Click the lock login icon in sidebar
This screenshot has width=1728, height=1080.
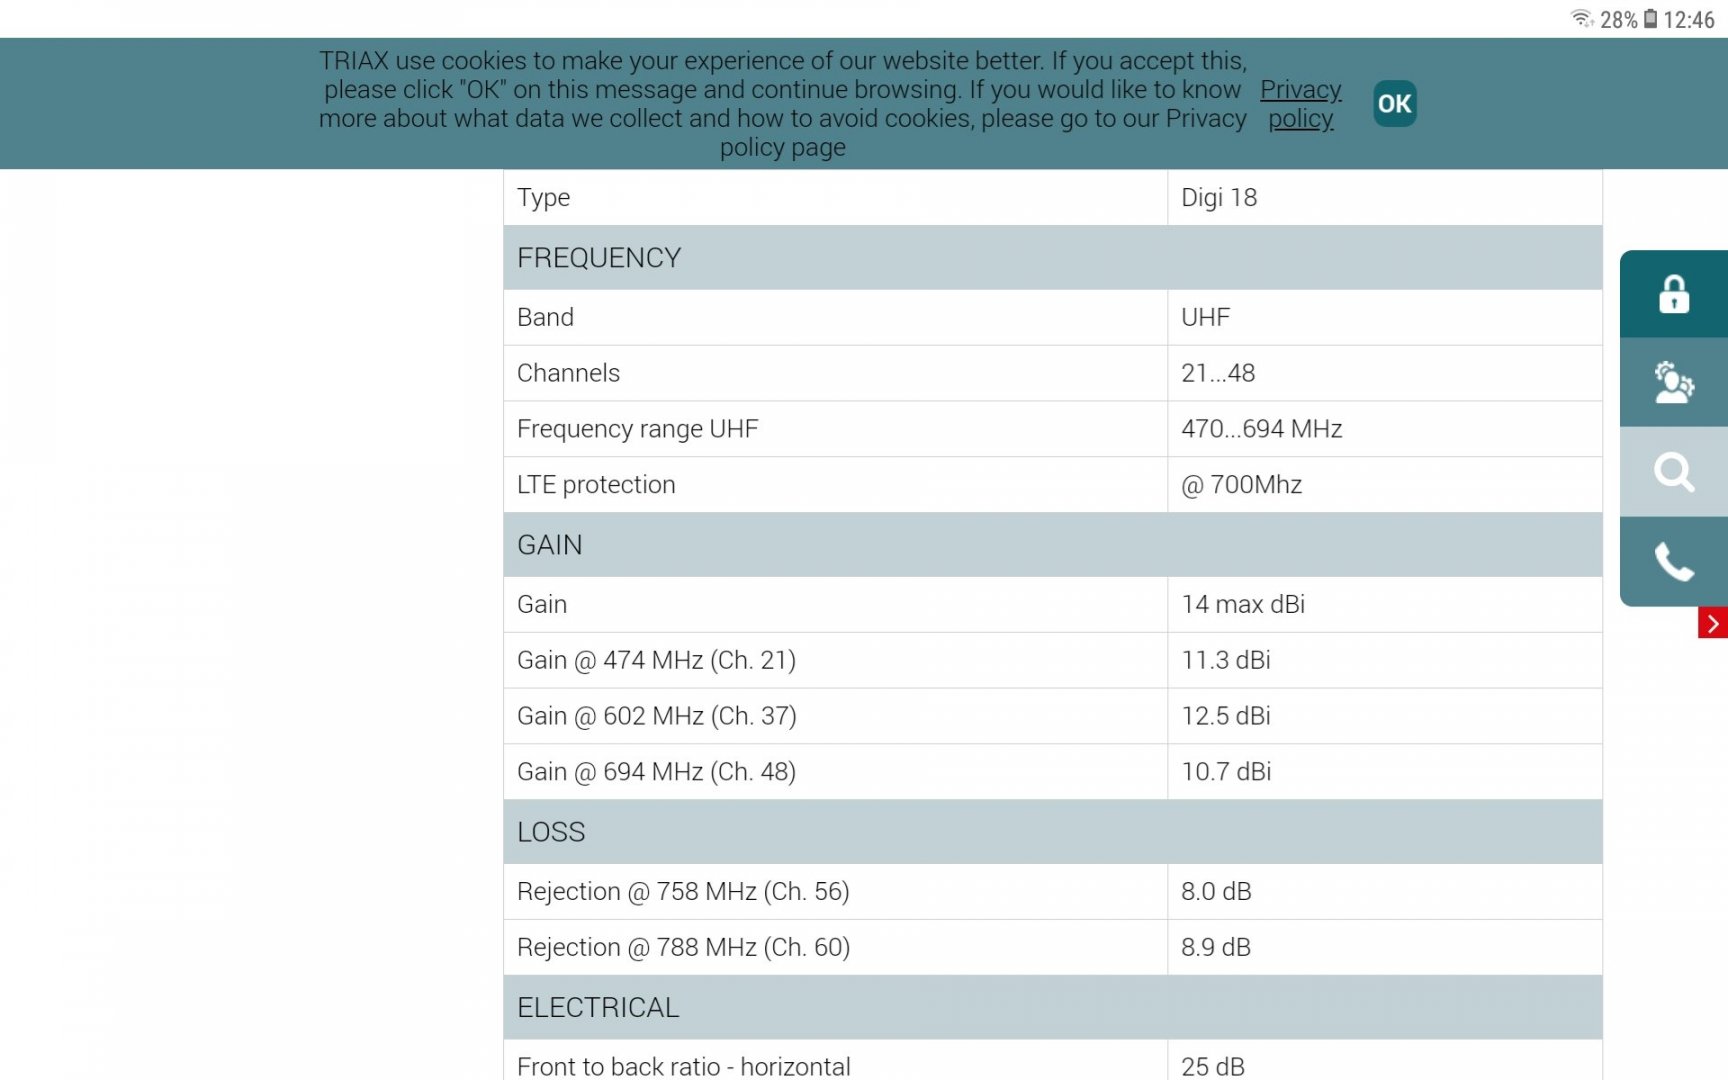click(1673, 294)
